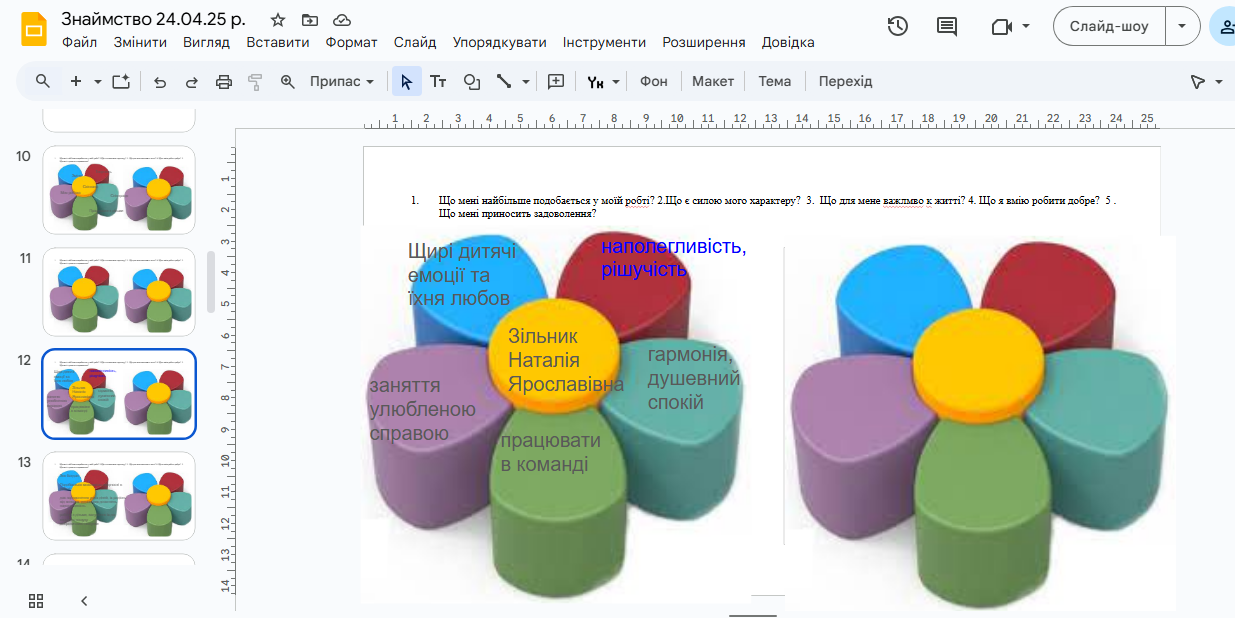Screen dimensions: 1235x618
Task: Star the document Знайомство 24.04.25 р.
Action: pyautogui.click(x=278, y=20)
